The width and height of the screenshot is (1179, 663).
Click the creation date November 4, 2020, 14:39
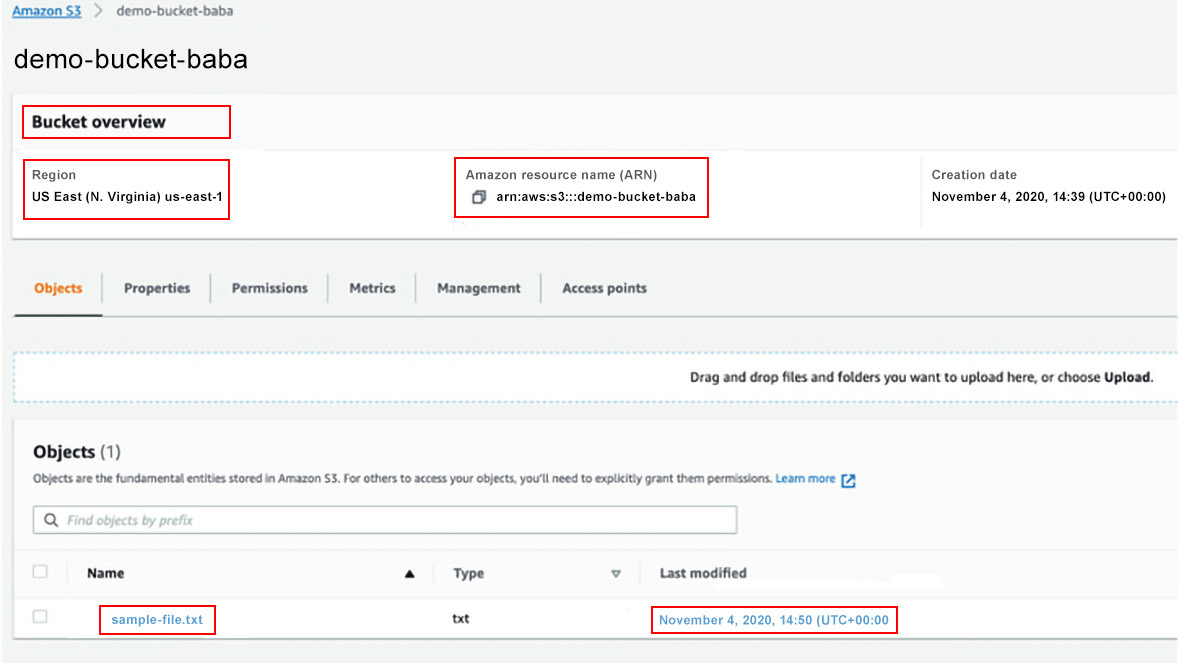pos(1048,197)
